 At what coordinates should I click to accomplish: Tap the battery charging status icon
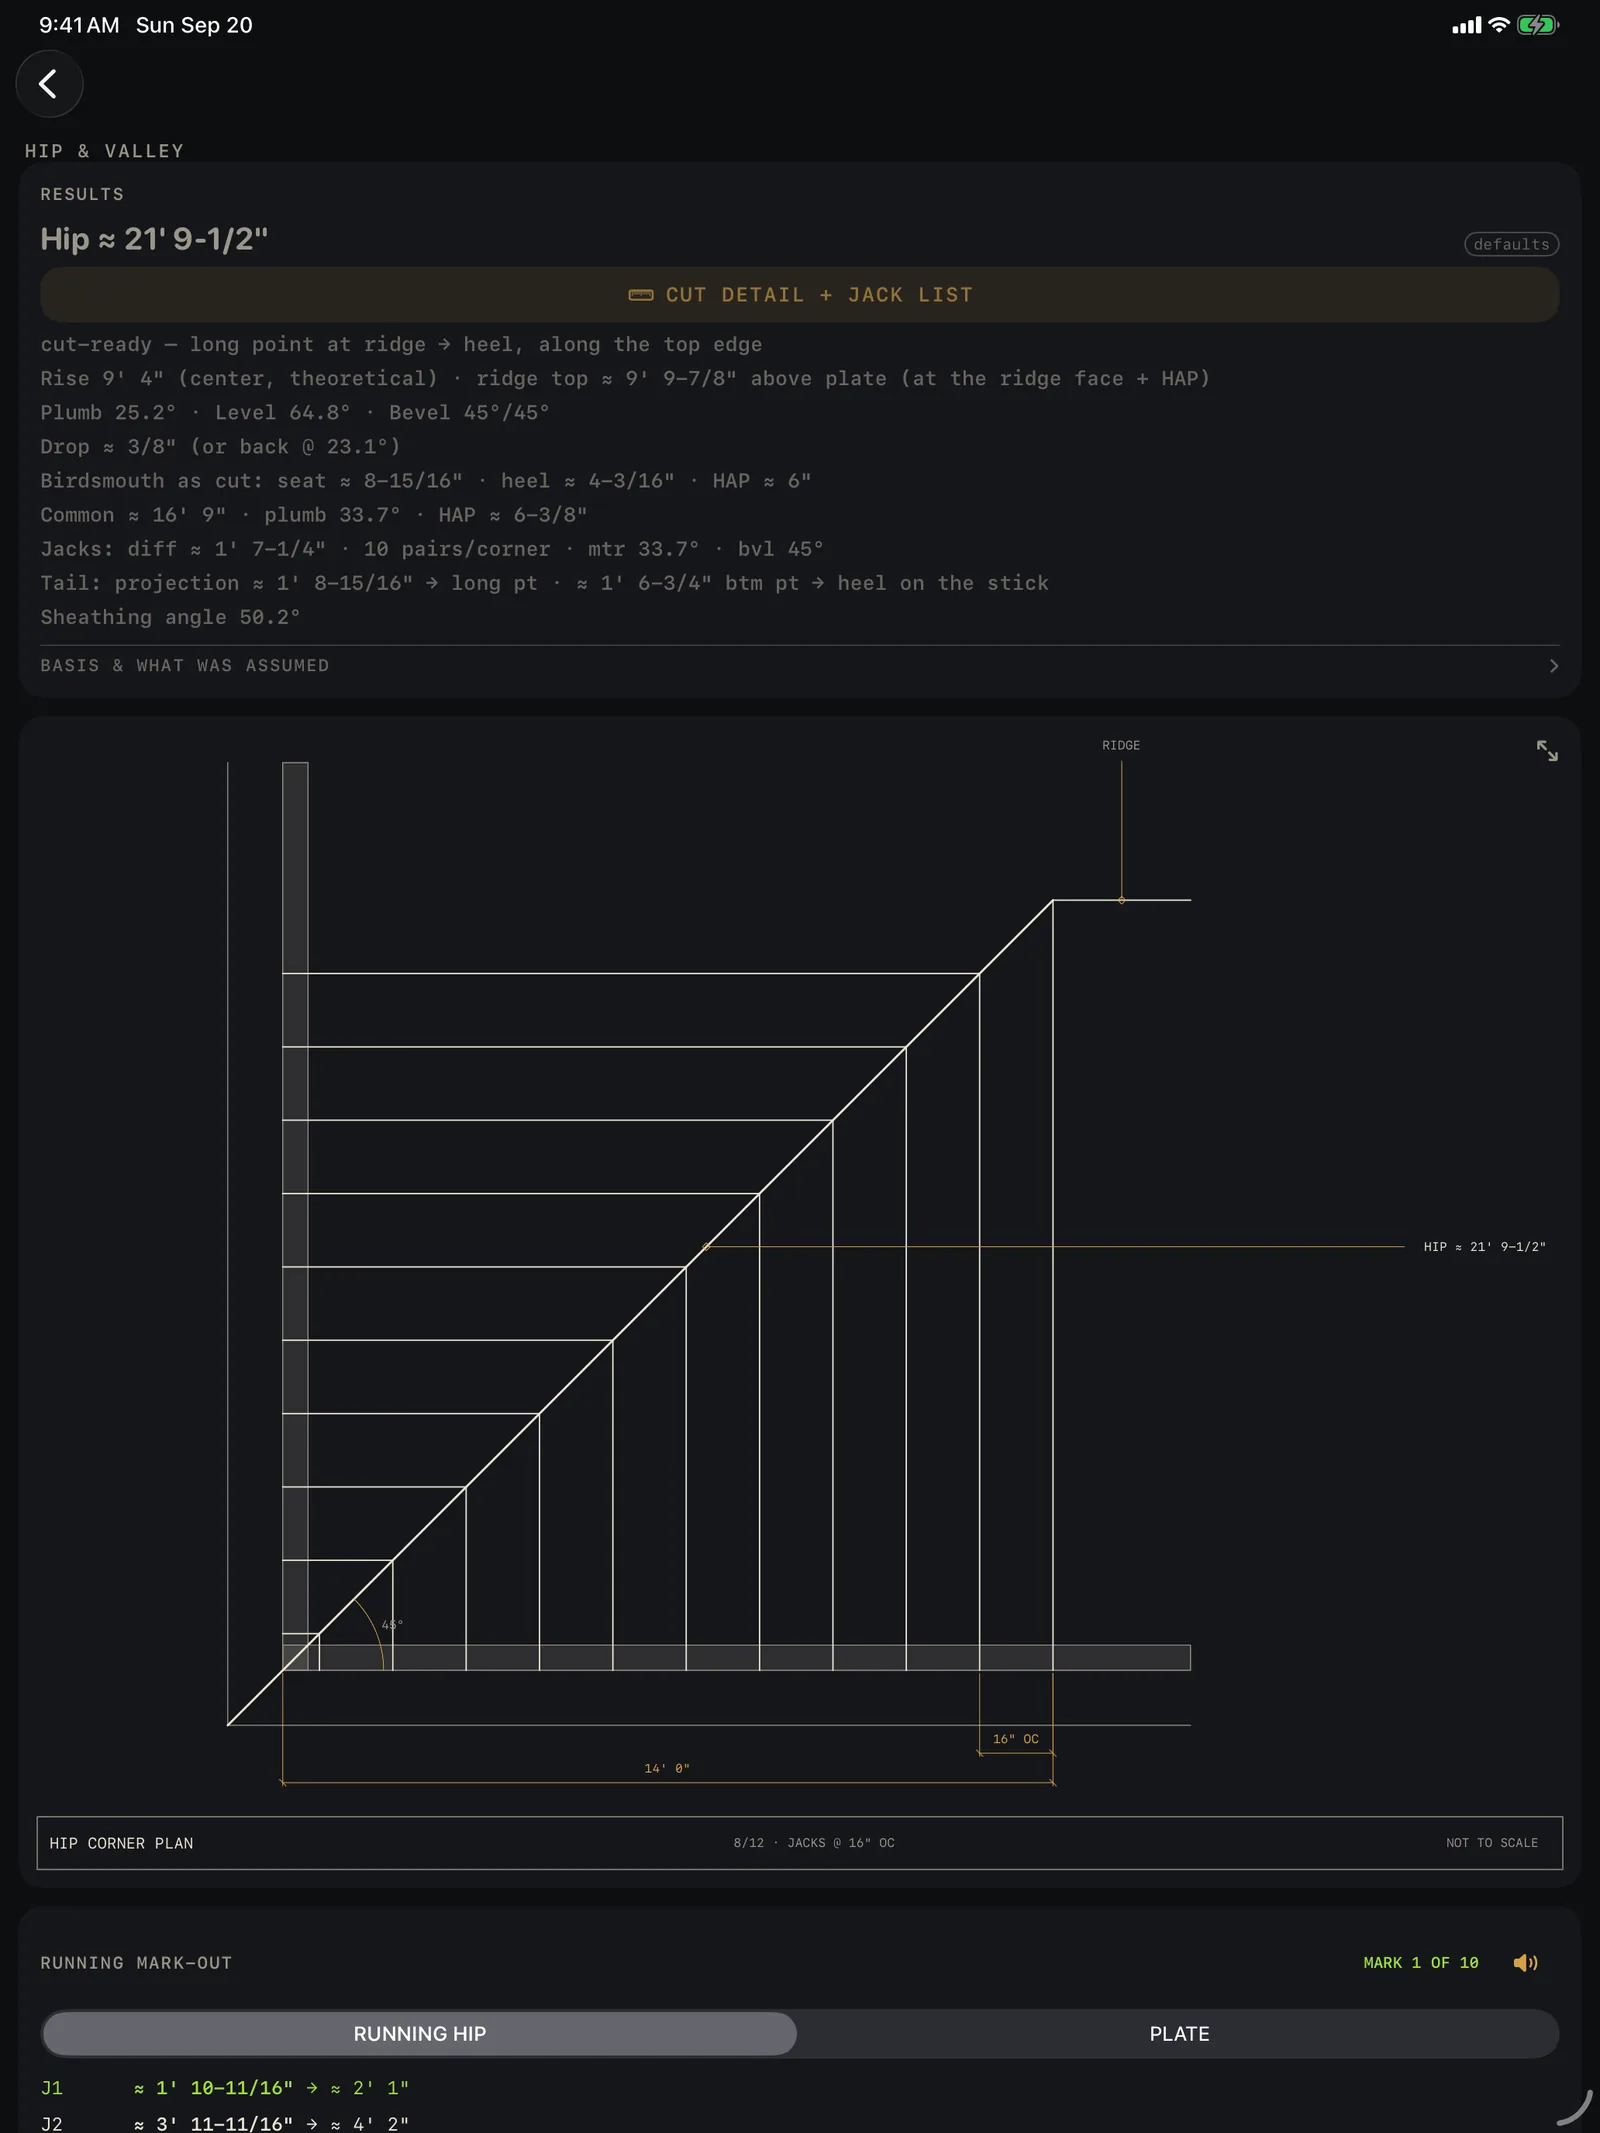coord(1537,25)
